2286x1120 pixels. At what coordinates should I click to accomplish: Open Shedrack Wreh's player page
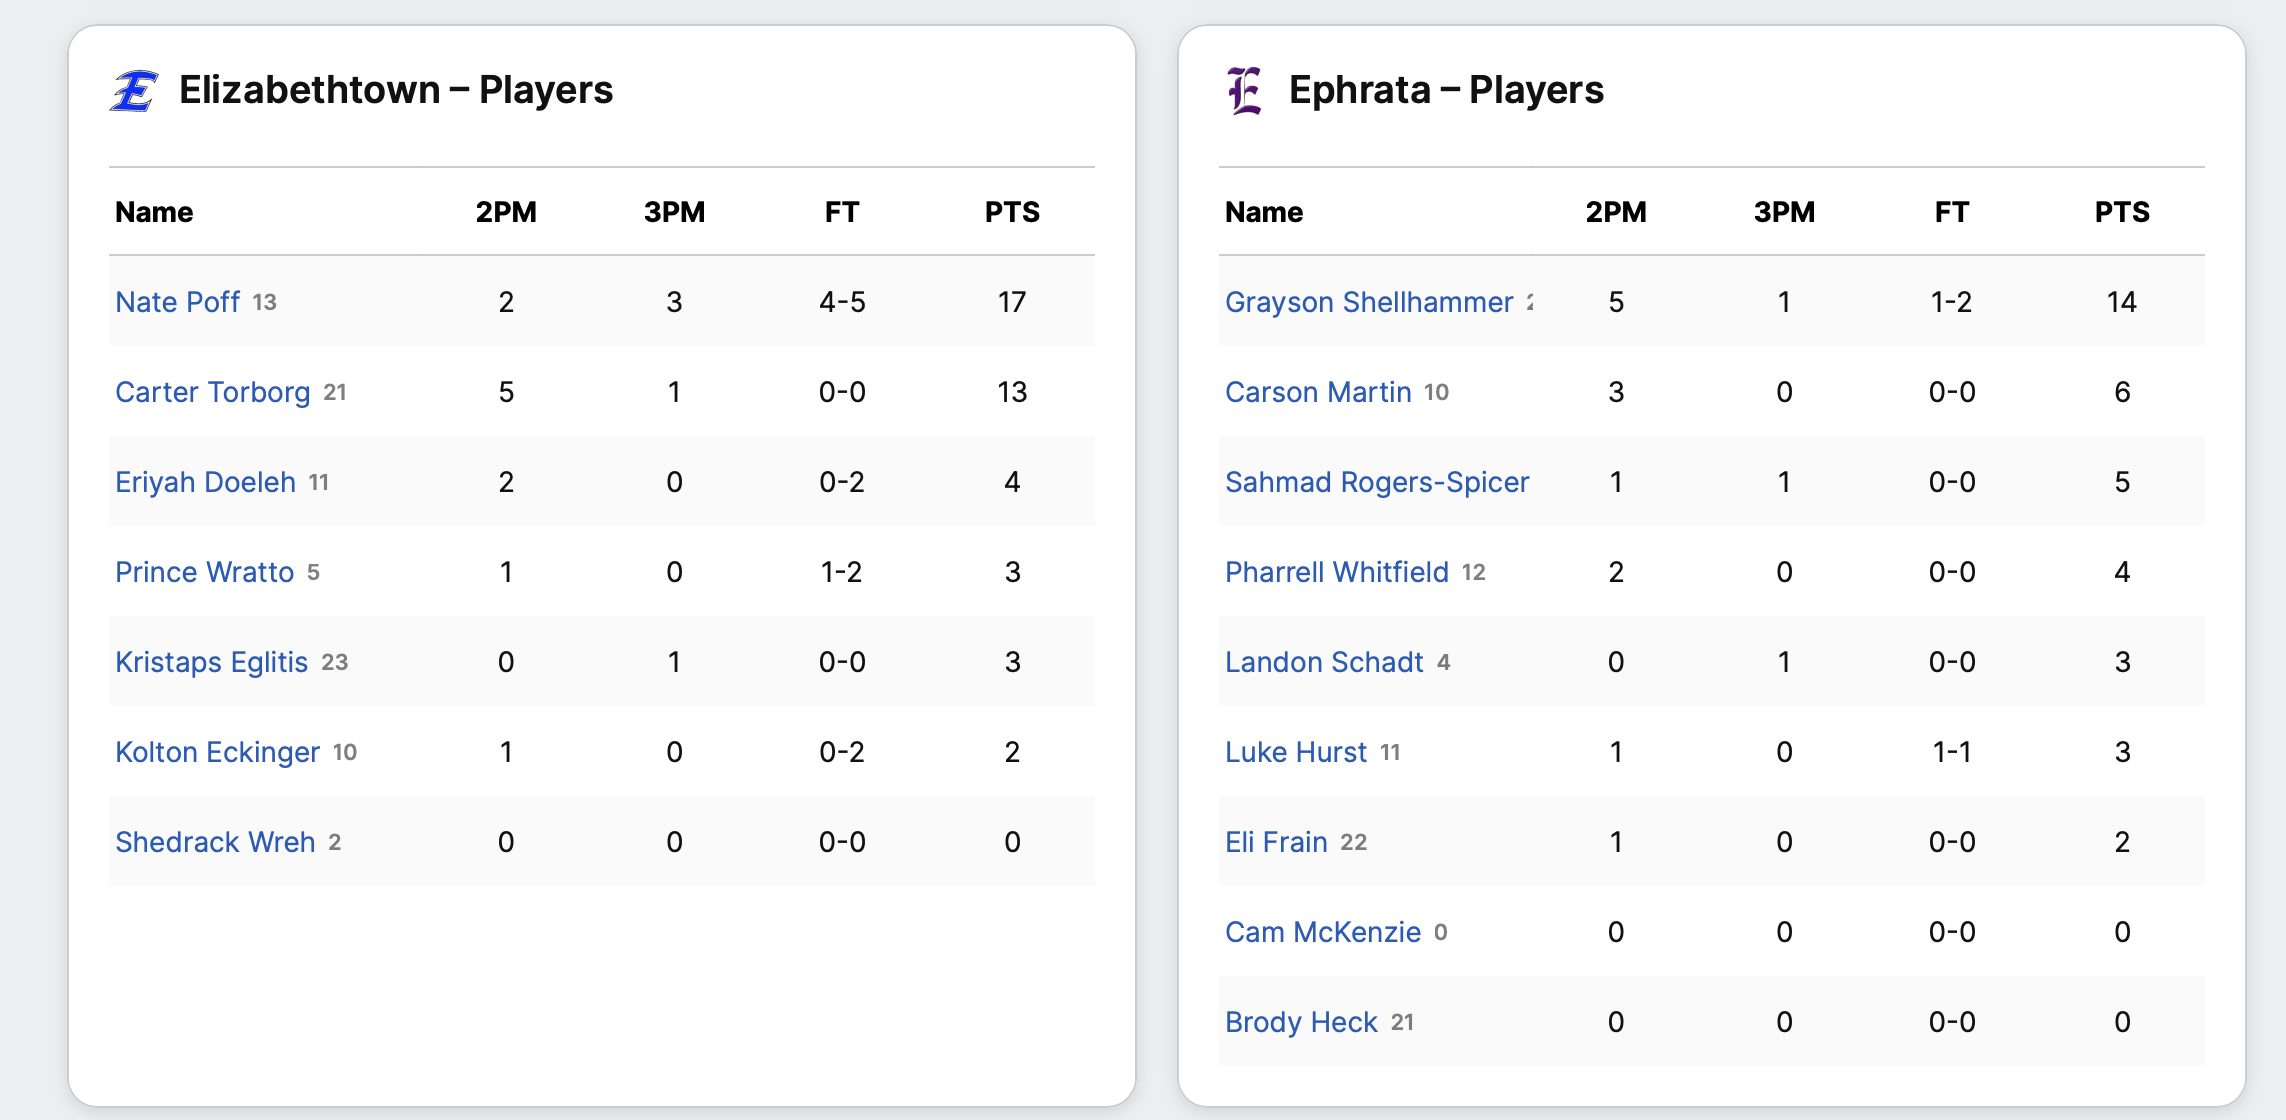(215, 842)
